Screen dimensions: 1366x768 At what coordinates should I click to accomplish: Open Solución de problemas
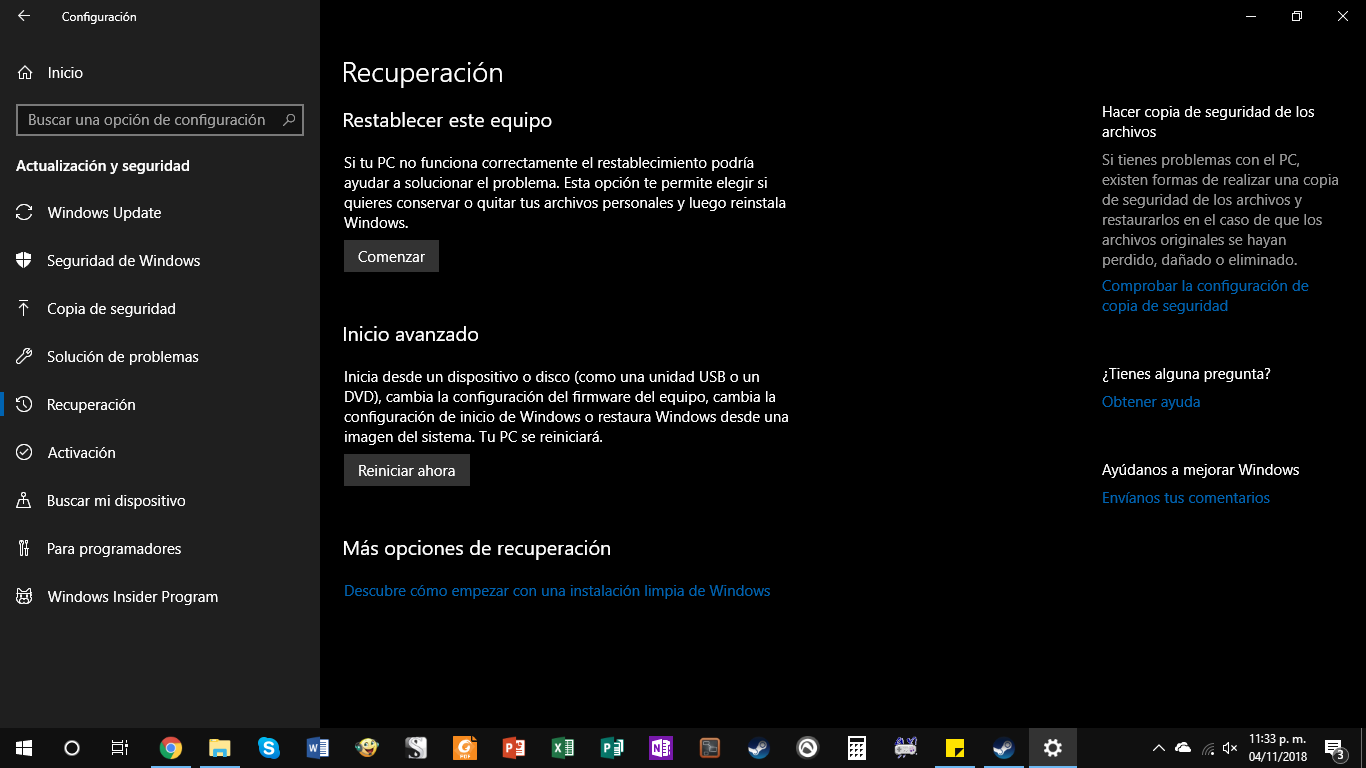(x=160, y=357)
